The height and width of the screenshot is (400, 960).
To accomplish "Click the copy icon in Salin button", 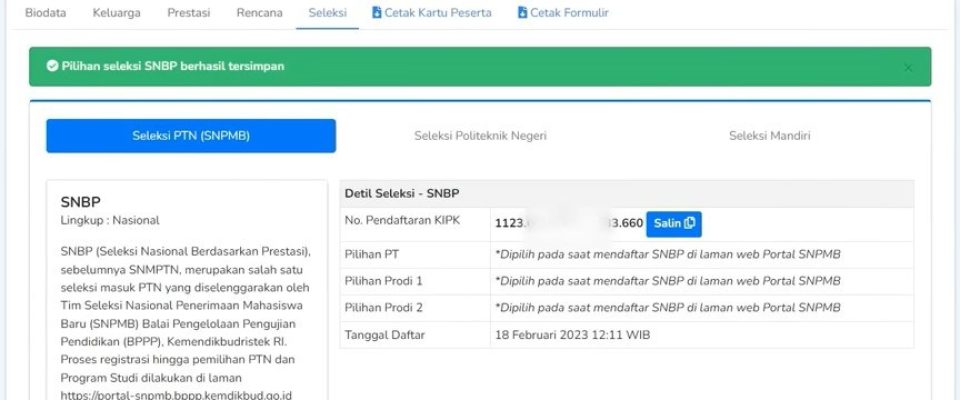I will point(689,223).
